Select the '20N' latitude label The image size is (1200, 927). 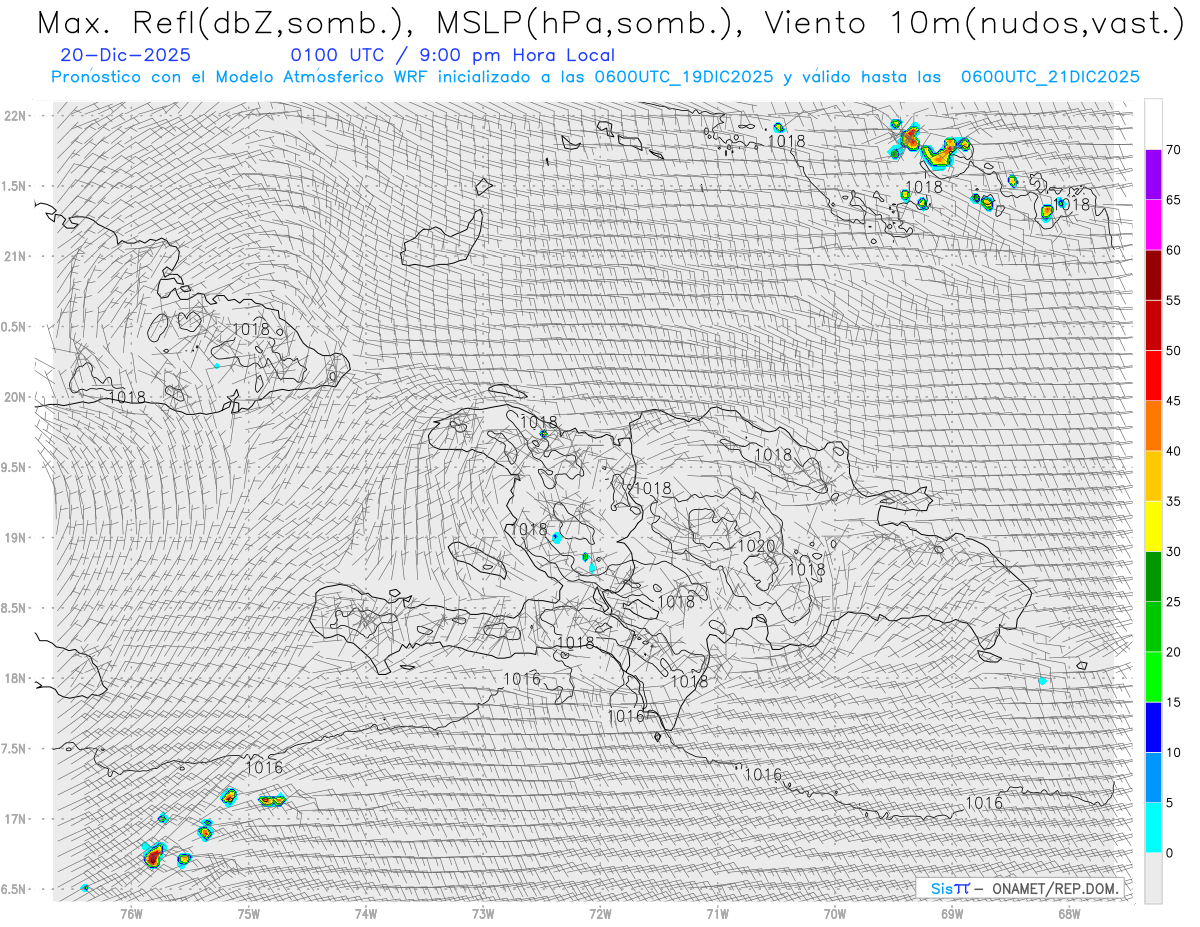(x=16, y=397)
